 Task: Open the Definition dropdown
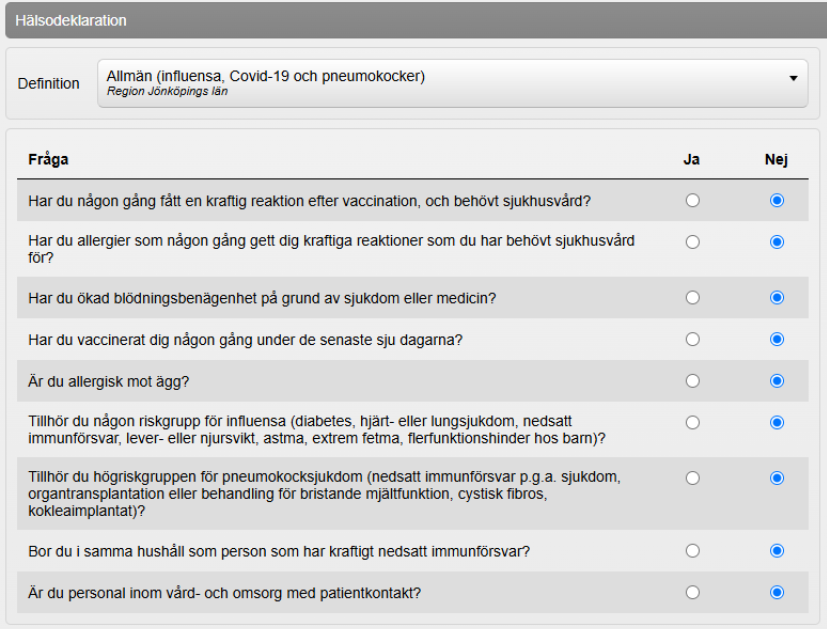click(x=452, y=84)
